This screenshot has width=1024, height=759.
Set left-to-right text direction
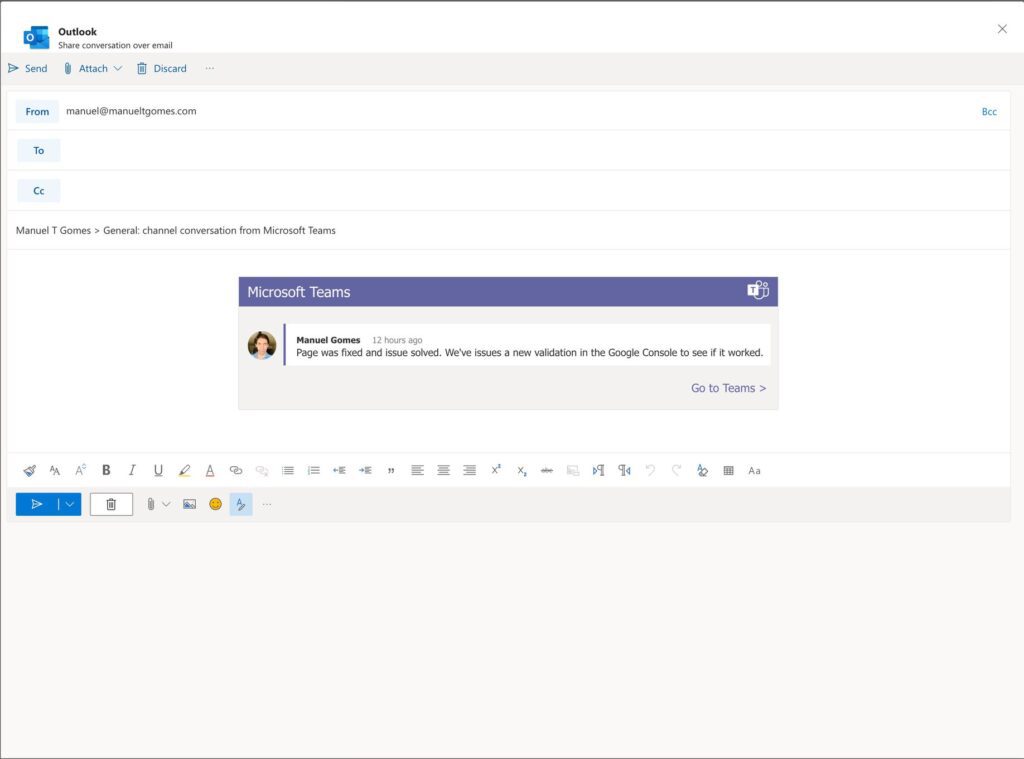tap(598, 470)
